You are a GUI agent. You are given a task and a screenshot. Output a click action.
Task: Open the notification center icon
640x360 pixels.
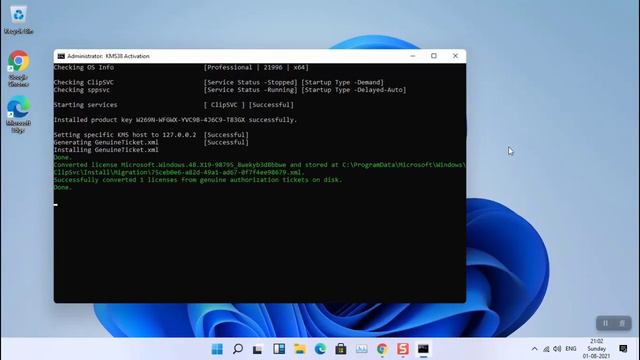click(623, 349)
